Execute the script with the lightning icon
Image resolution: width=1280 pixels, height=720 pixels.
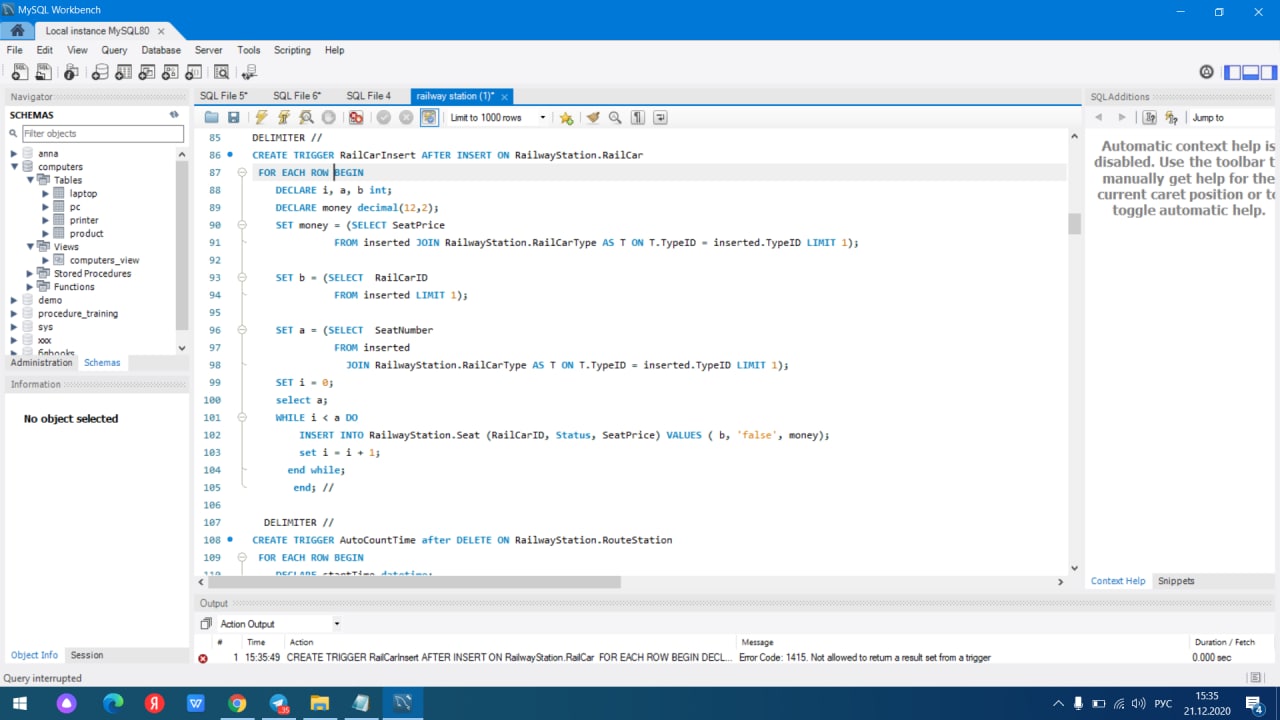pos(262,118)
